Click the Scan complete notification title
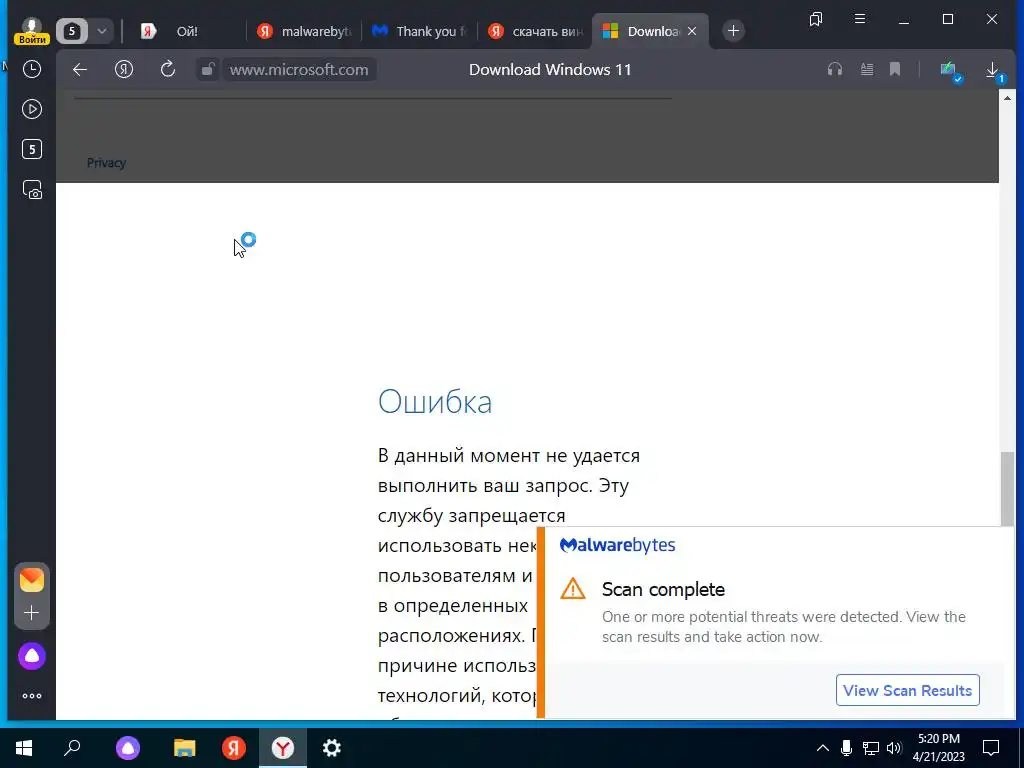The height and width of the screenshot is (768, 1024). tap(663, 589)
